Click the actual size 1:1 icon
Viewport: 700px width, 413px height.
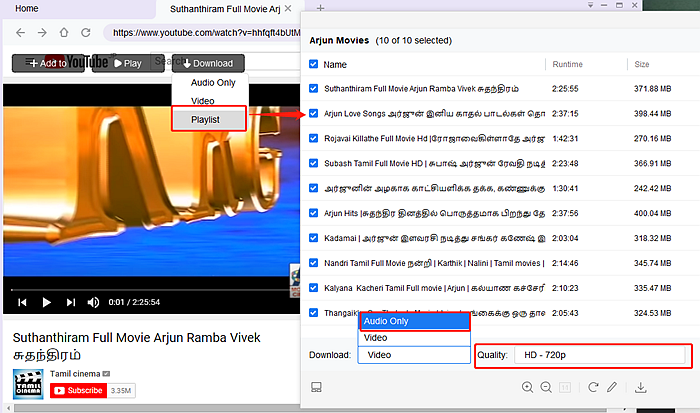pos(565,387)
